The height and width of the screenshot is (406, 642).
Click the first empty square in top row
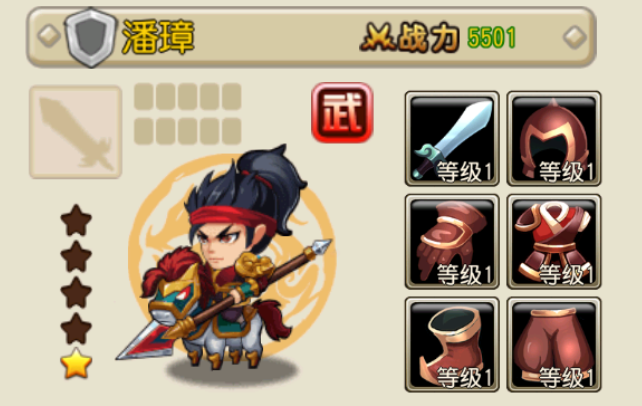[144, 97]
